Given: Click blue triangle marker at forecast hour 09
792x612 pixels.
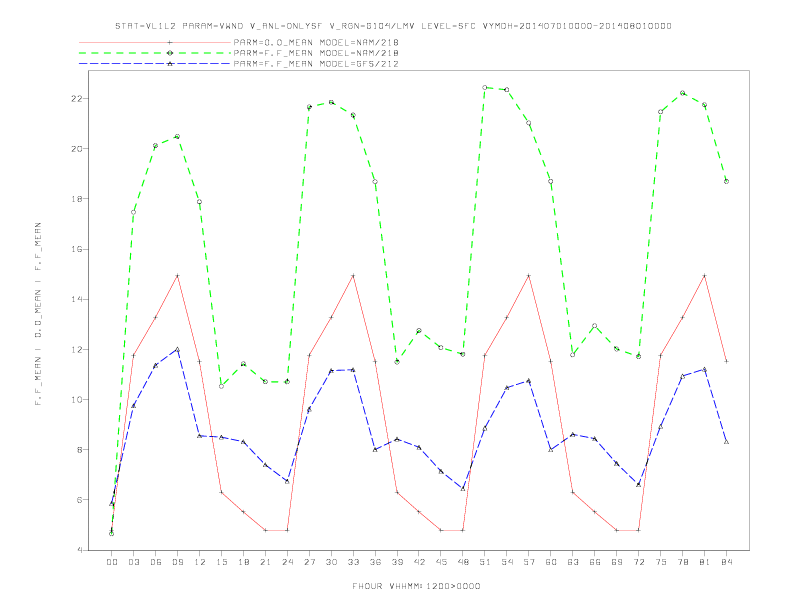Looking at the screenshot, I should coord(177,349).
